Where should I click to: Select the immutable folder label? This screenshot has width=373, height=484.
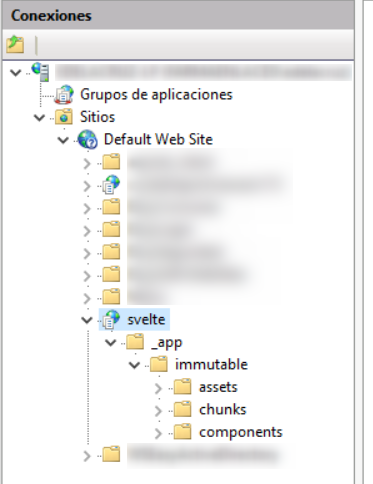coord(211,365)
